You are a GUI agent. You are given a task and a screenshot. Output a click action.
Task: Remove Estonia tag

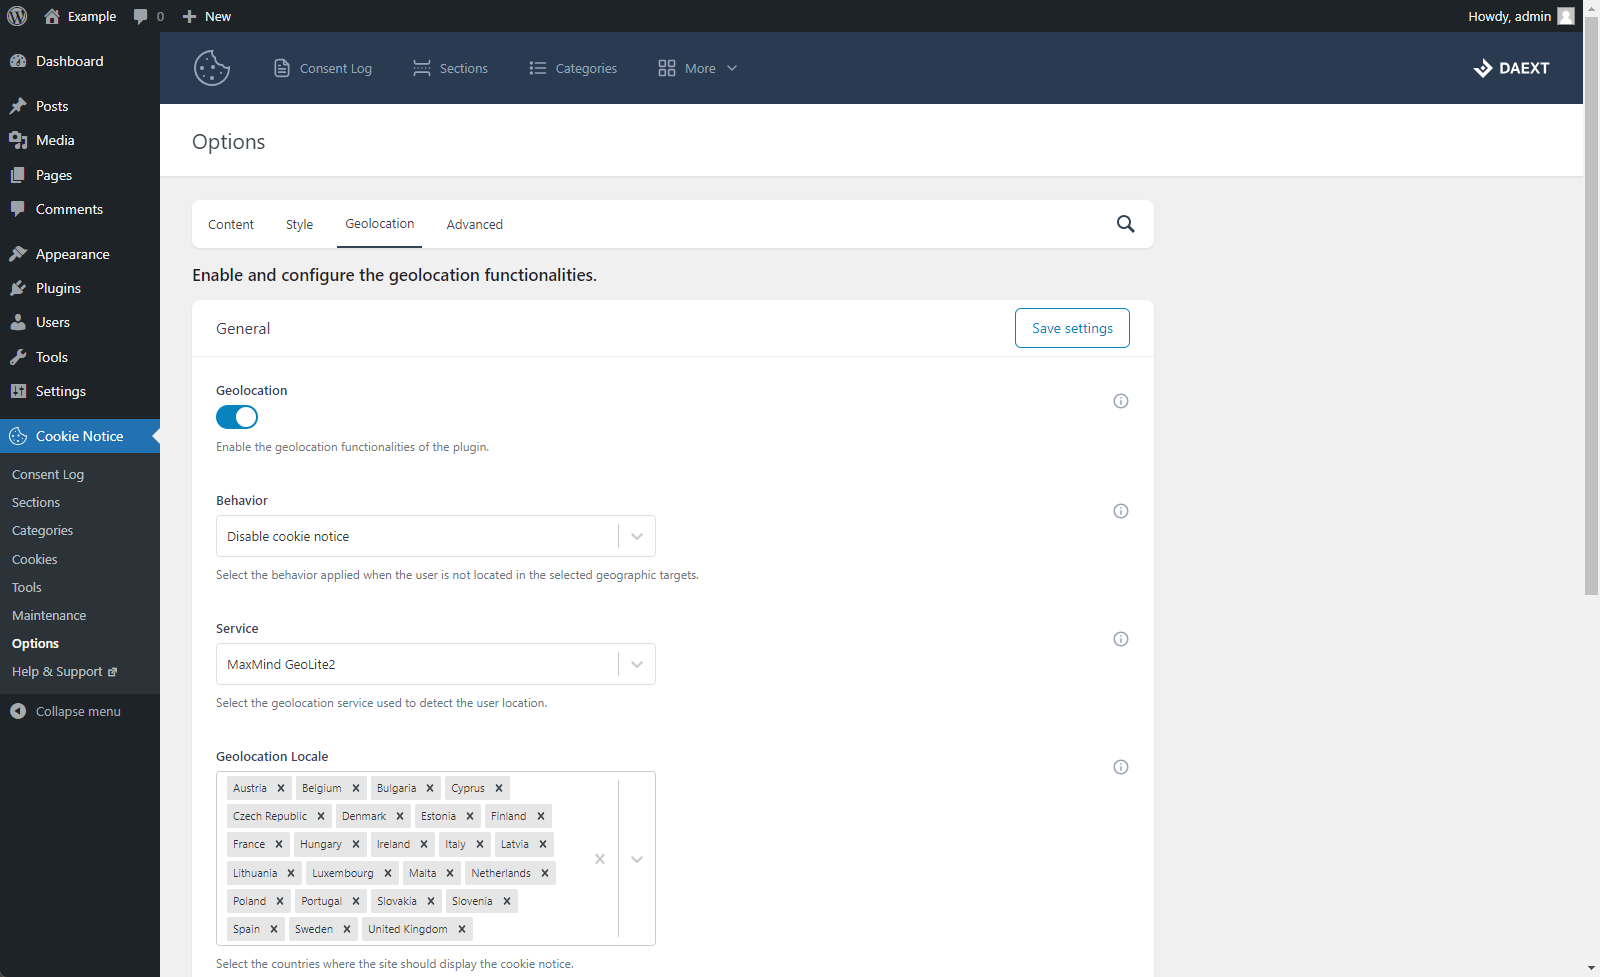[470, 816]
